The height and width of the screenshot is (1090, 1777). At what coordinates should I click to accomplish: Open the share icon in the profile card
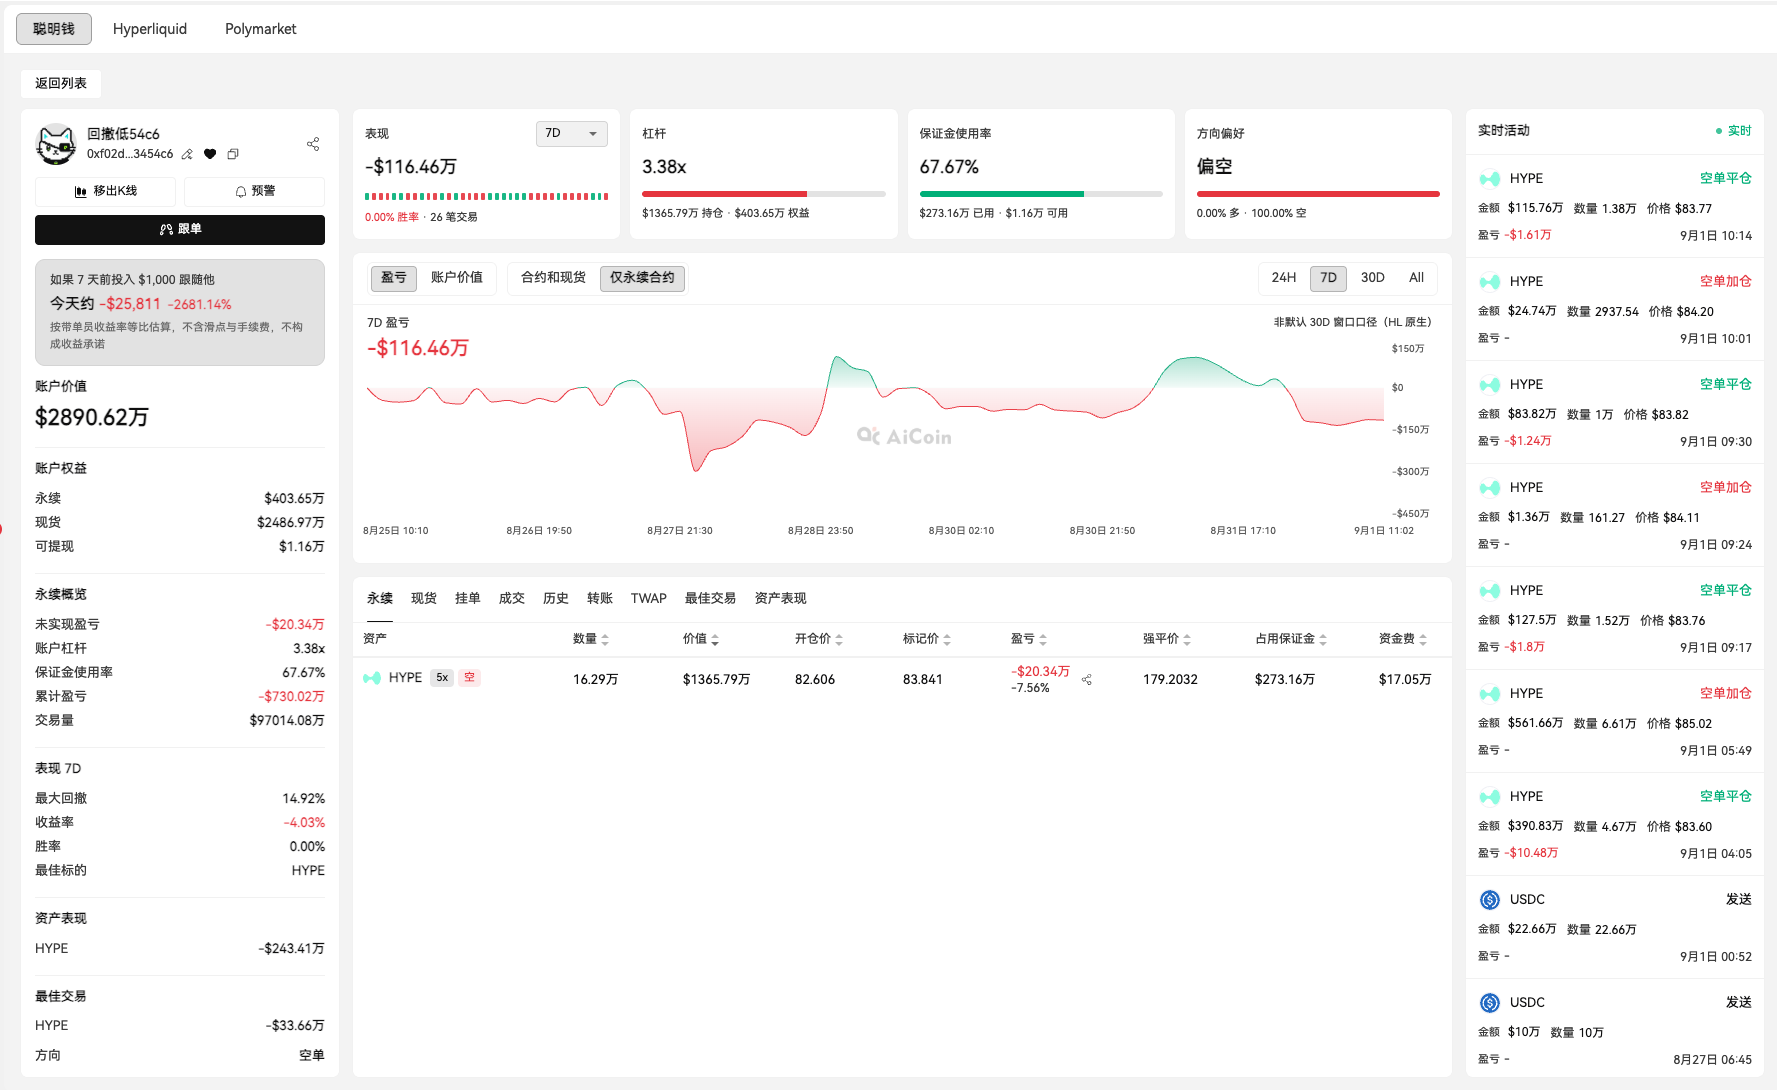[313, 144]
